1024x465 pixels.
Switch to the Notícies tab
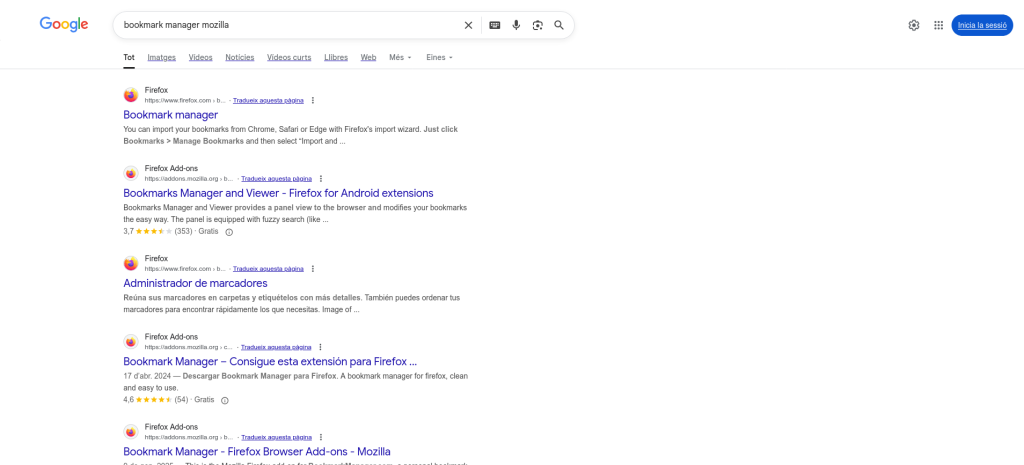click(x=239, y=57)
